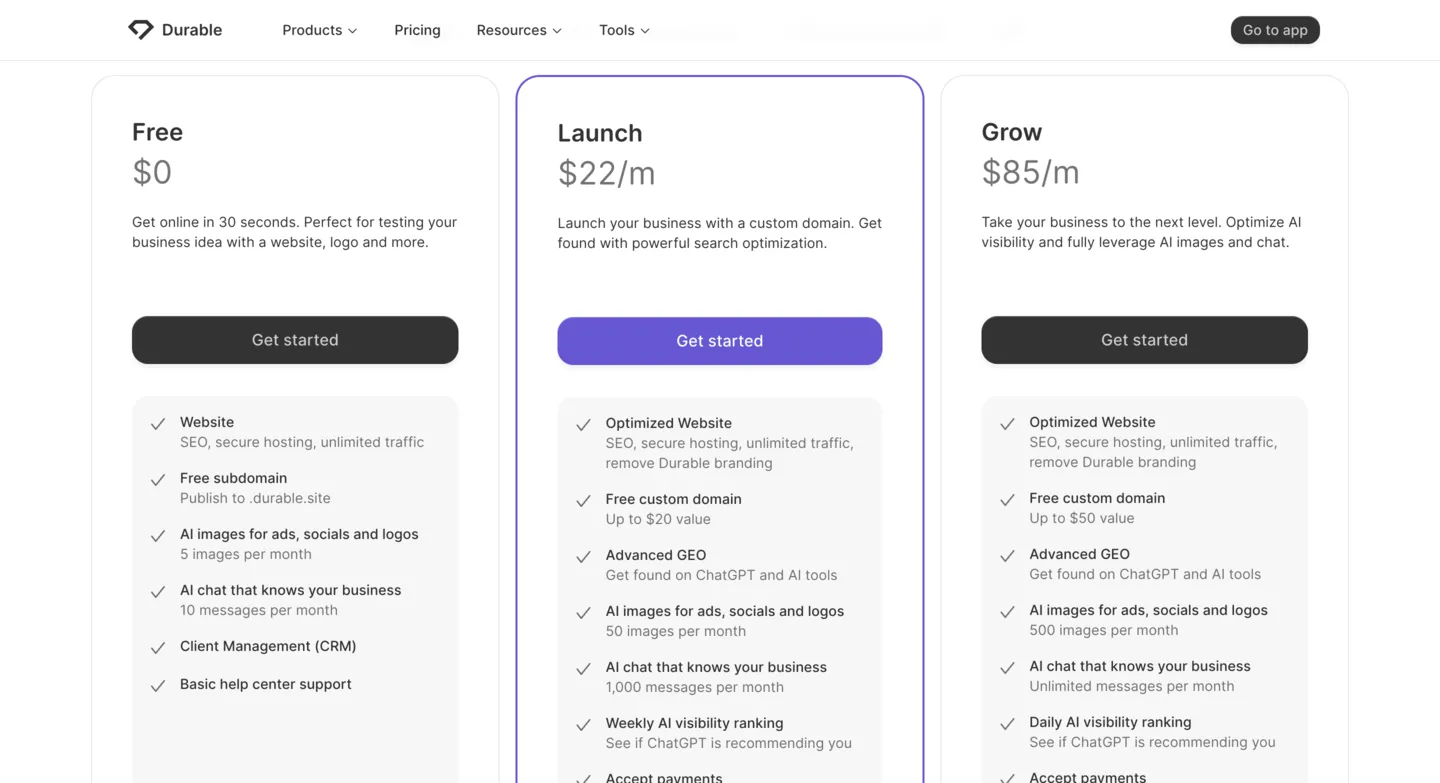Image resolution: width=1440 pixels, height=783 pixels.
Task: Click checkmark beside Website in Free plan
Action: coord(158,424)
